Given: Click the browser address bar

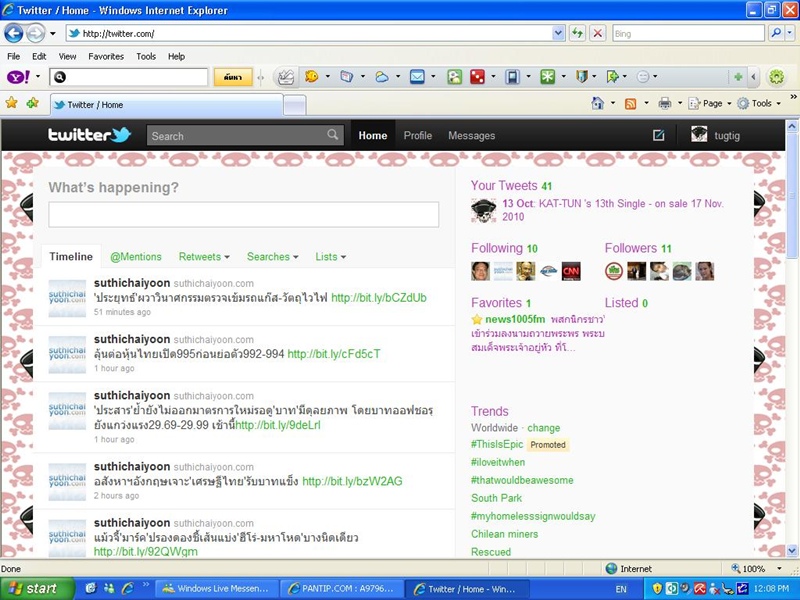Looking at the screenshot, I should click(x=309, y=34).
